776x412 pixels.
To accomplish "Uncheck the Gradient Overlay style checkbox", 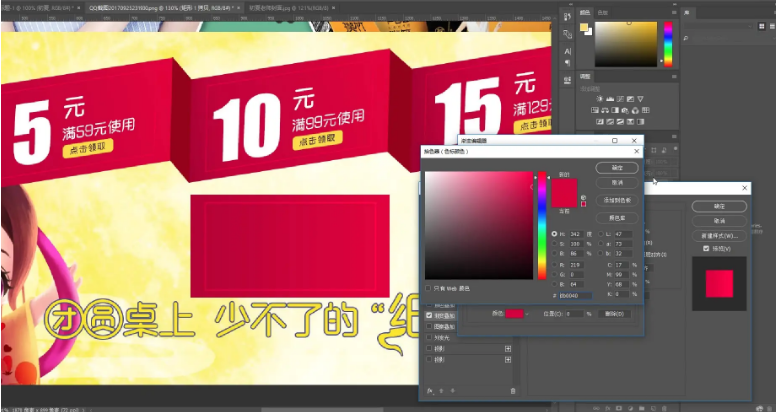I will (x=429, y=315).
